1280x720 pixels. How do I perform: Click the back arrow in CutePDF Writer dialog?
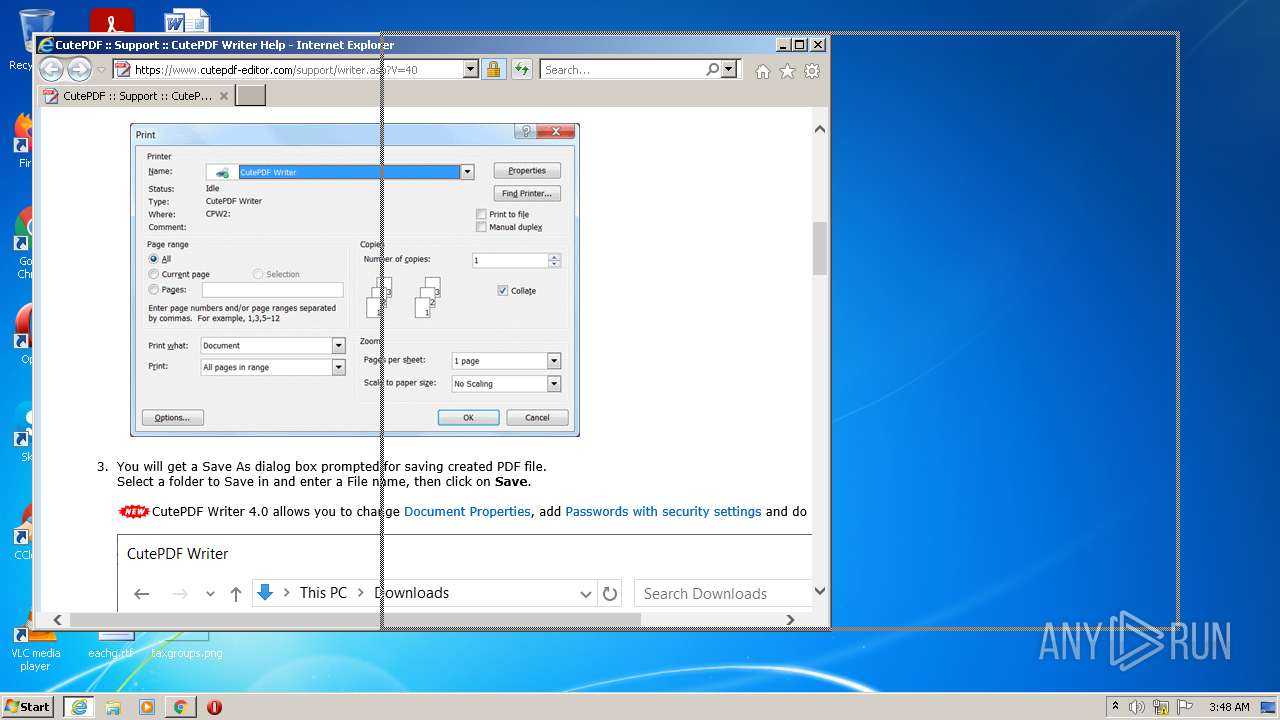tap(141, 594)
